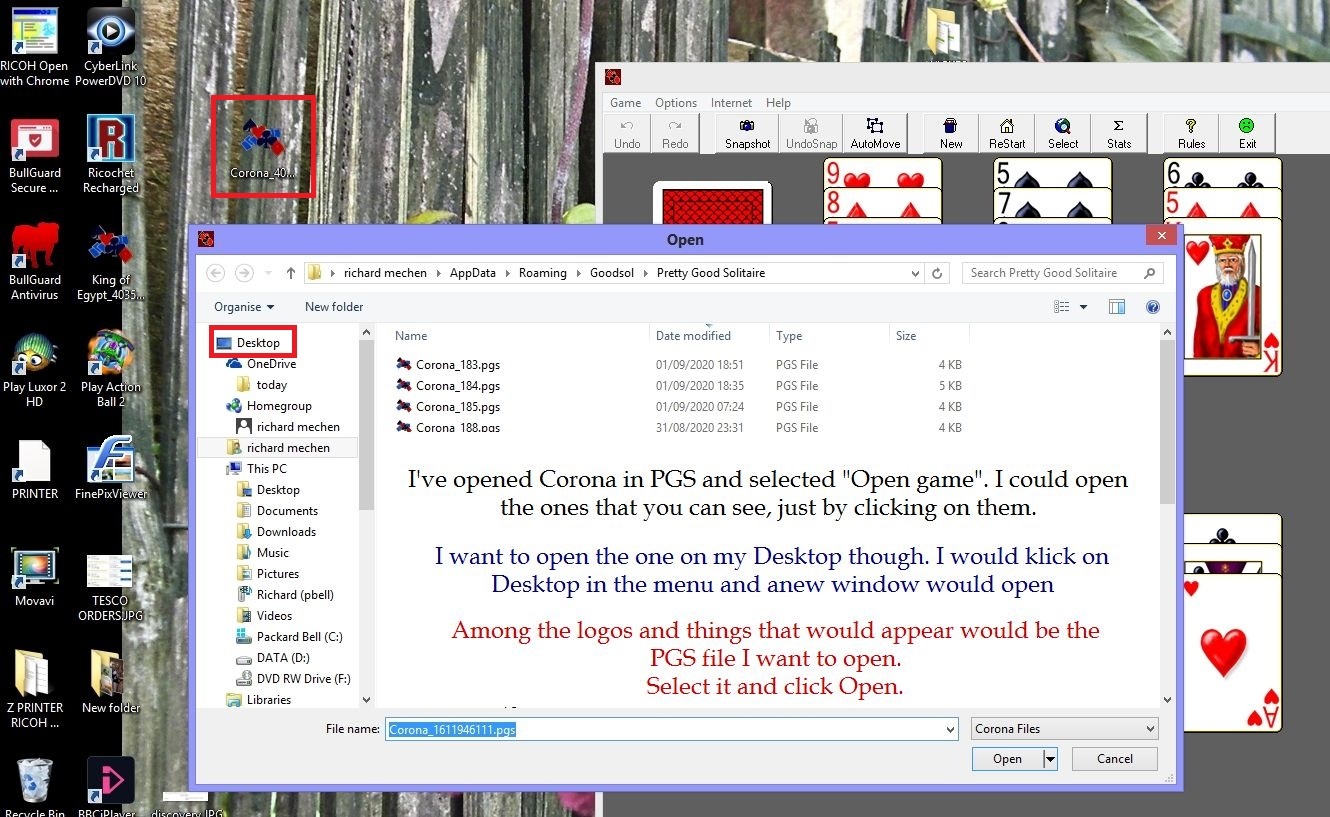Open CyberLink PowerDVD 10 desktop shortcut
The width and height of the screenshot is (1330, 817).
[x=110, y=46]
